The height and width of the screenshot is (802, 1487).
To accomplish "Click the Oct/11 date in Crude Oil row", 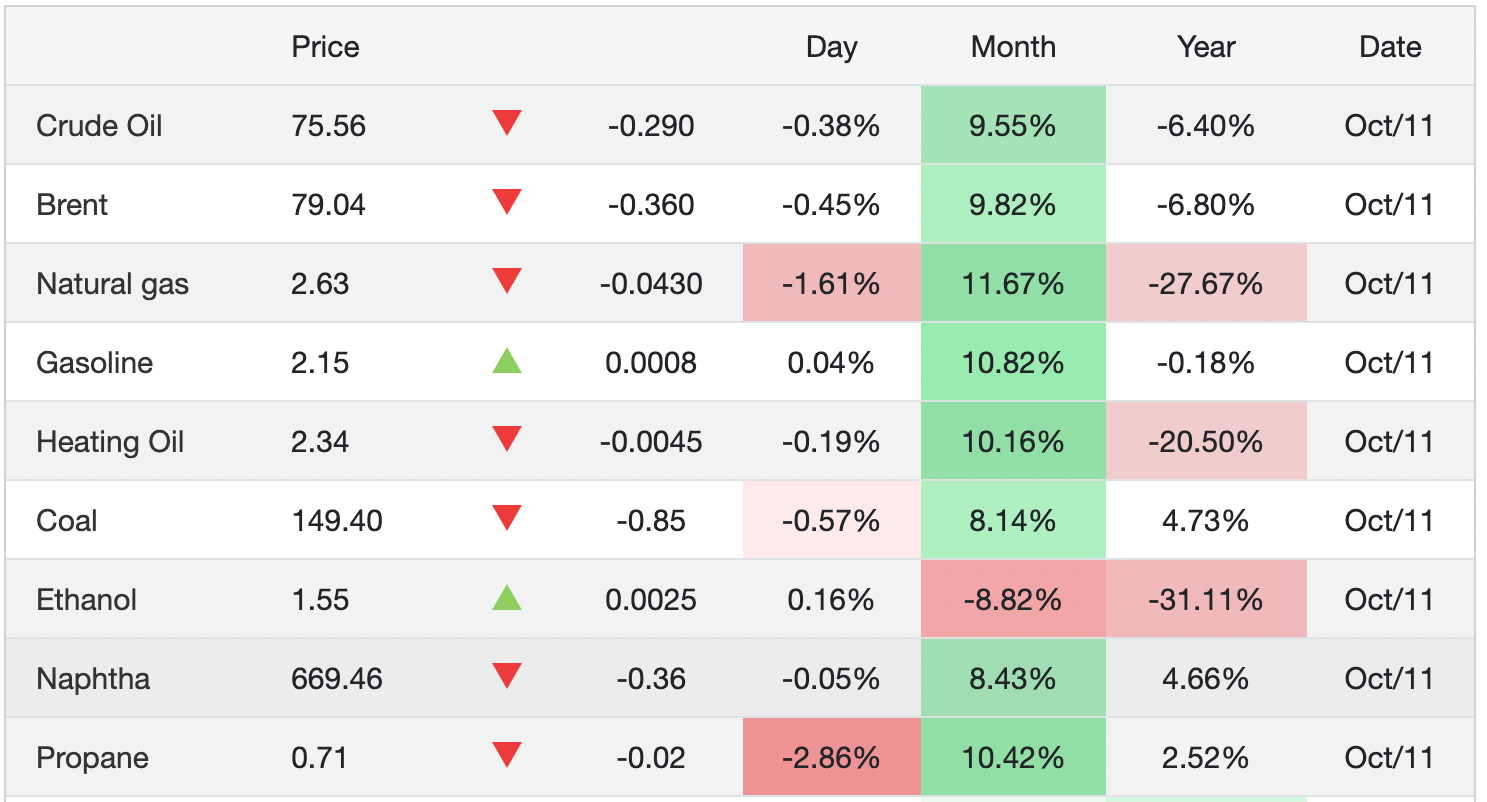I will [1389, 126].
